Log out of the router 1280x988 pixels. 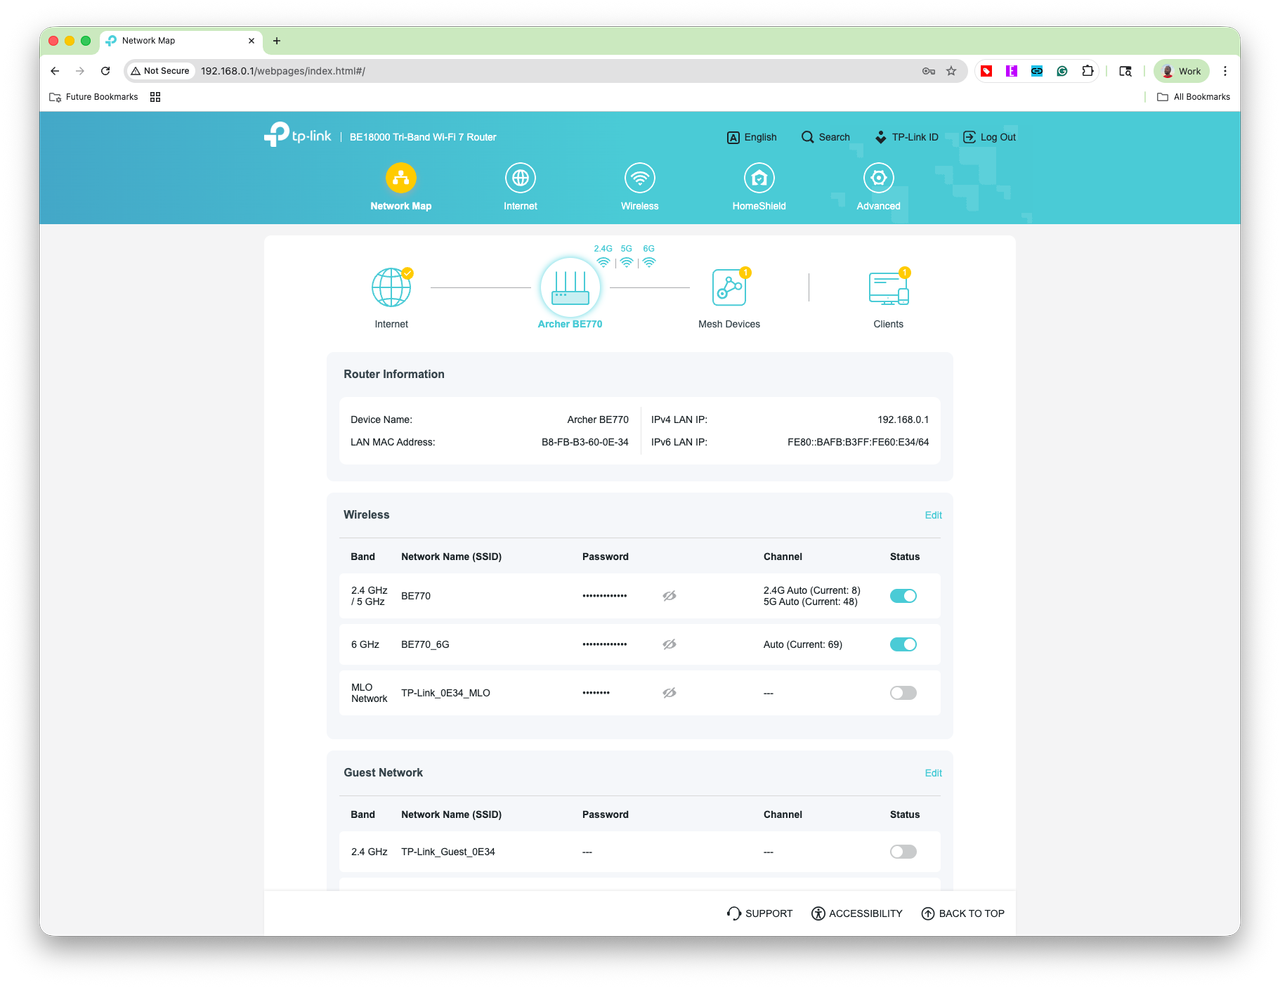coord(989,137)
